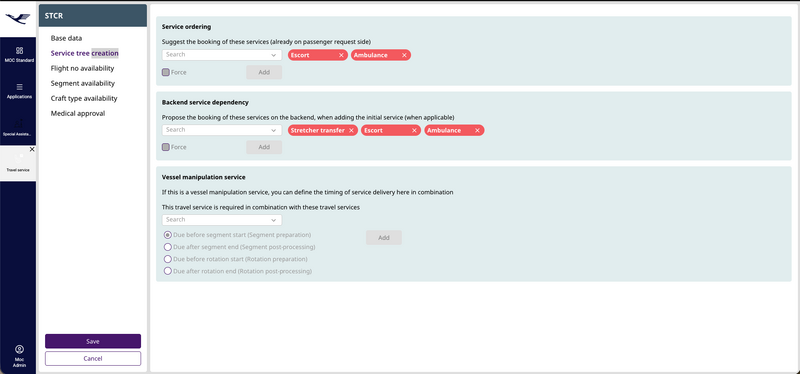
Task: Select Due after segment end option
Action: [x=167, y=247]
